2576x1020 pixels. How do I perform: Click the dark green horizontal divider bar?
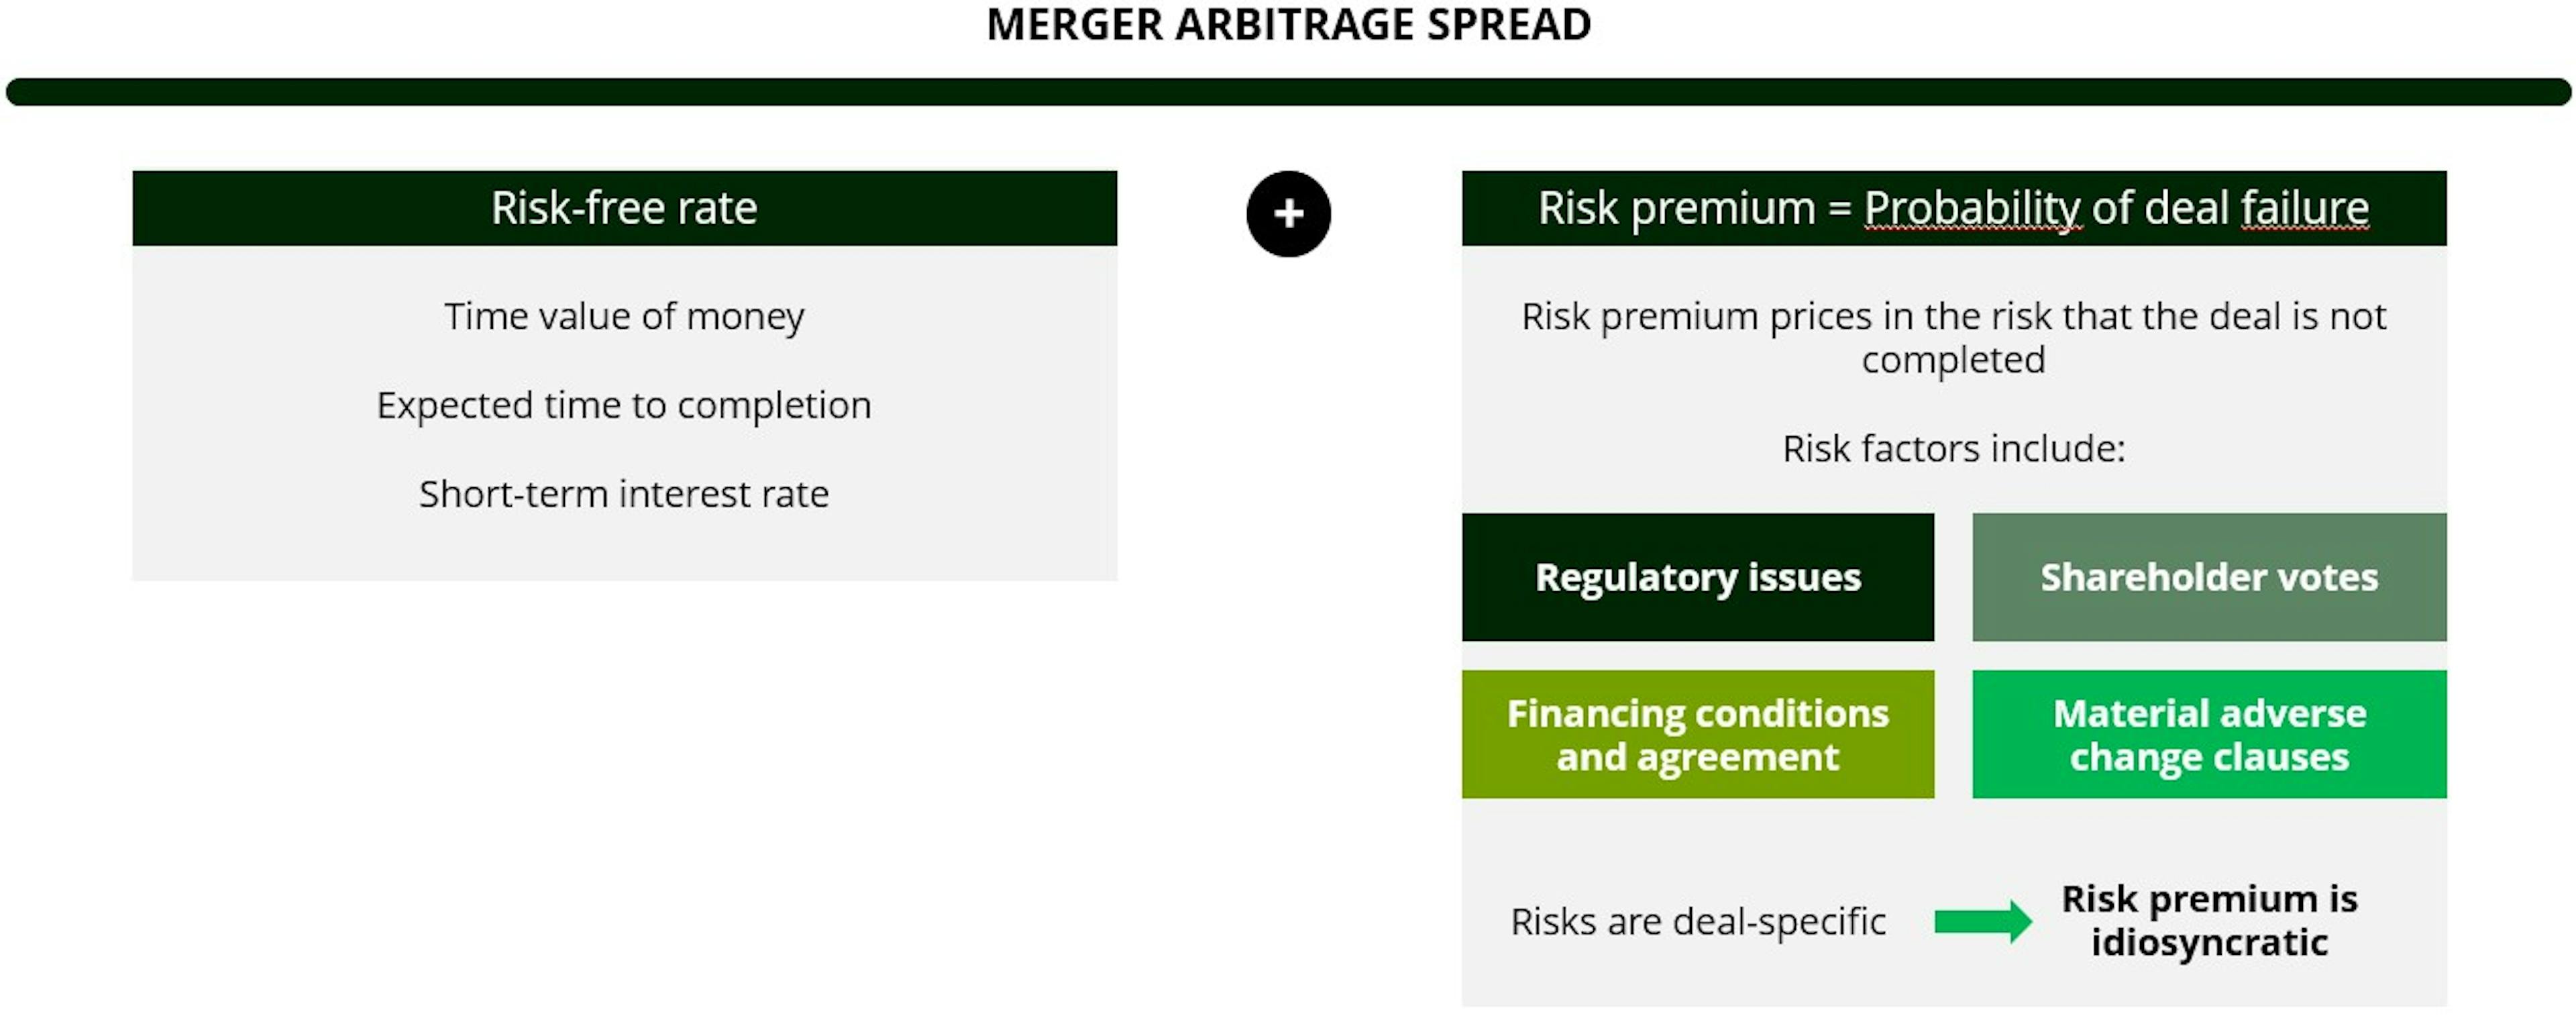[1288, 92]
